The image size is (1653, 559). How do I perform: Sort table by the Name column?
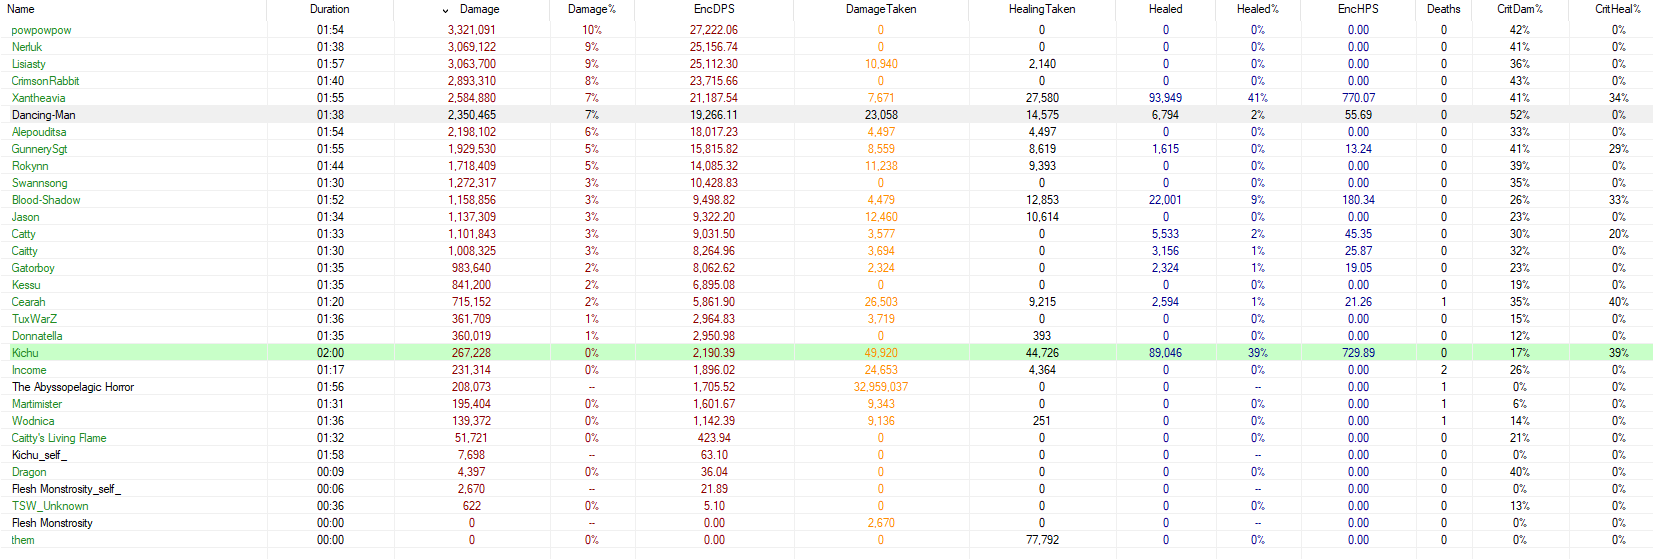click(x=21, y=9)
